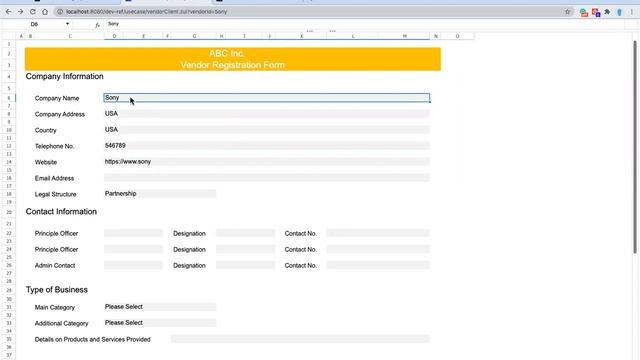Open the browser home page icon
The width and height of the screenshot is (640, 360).
tap(45, 12)
